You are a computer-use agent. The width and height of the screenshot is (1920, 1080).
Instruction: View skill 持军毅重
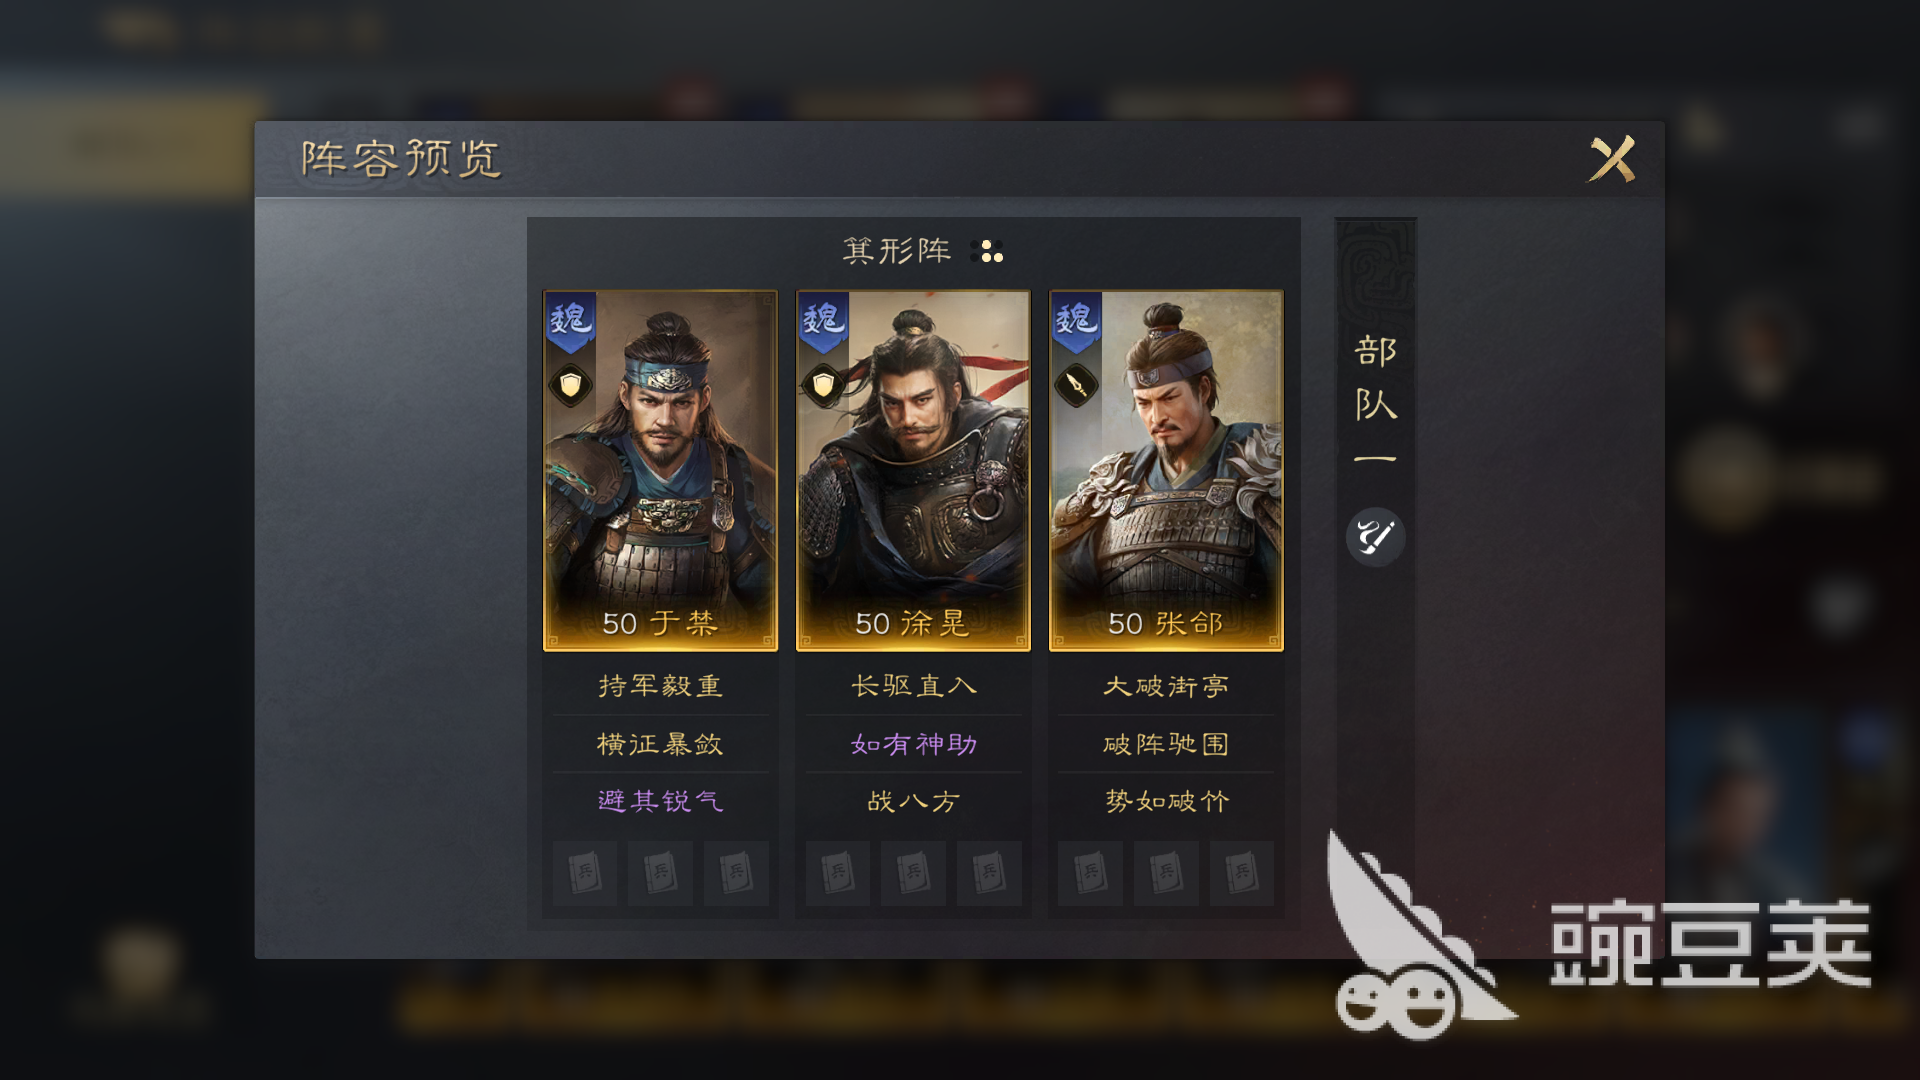(660, 686)
